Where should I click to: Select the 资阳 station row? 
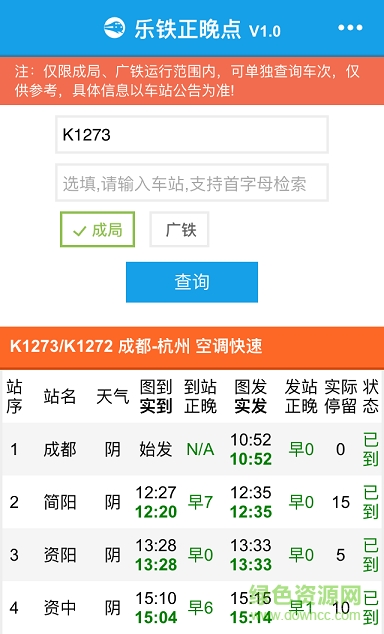click(x=192, y=555)
